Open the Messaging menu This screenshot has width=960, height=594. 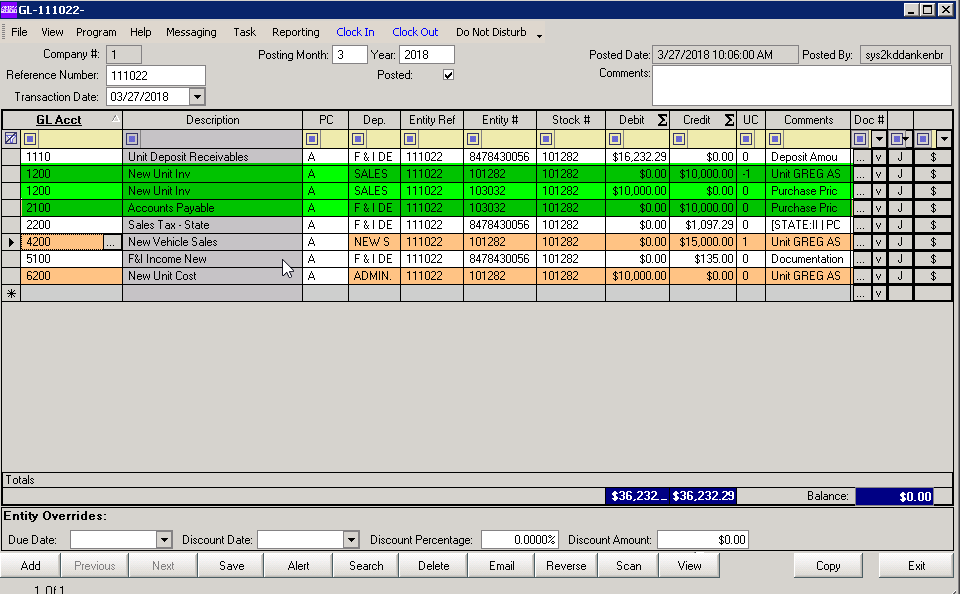(191, 31)
